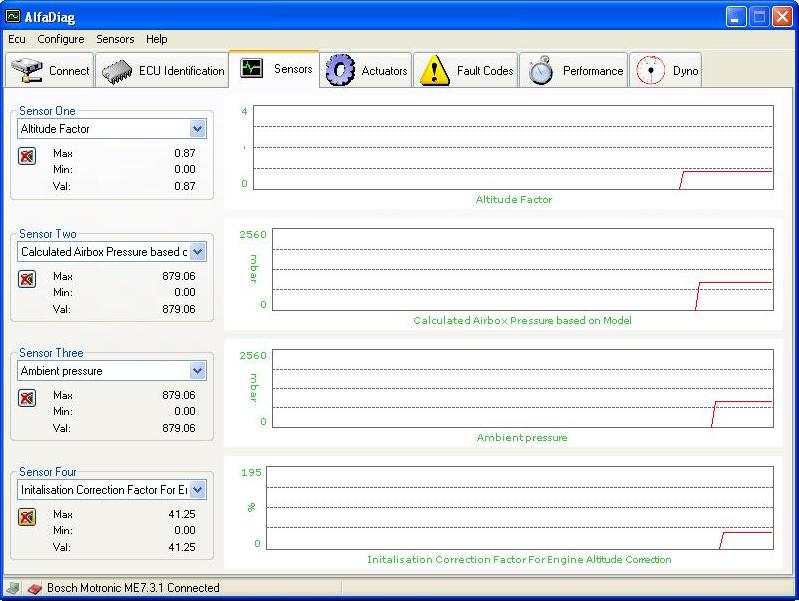Toggle Sensor One reset button icon
Screen dimensions: 799x601
click(x=27, y=156)
